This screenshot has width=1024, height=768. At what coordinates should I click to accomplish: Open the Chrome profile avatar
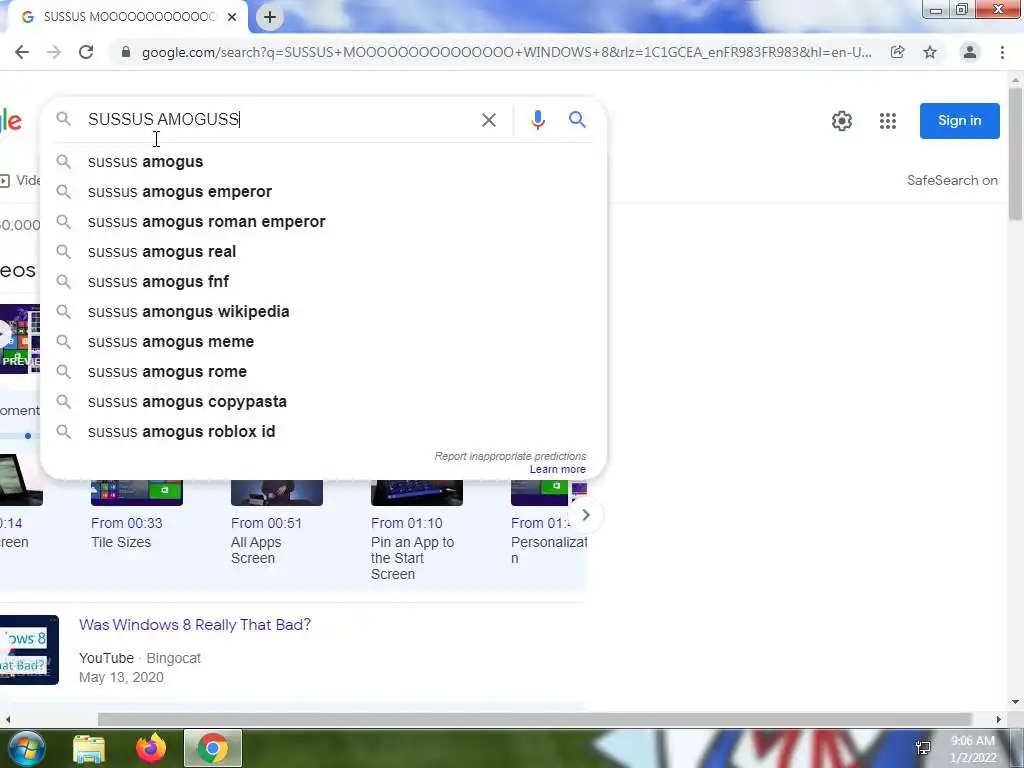click(x=970, y=52)
